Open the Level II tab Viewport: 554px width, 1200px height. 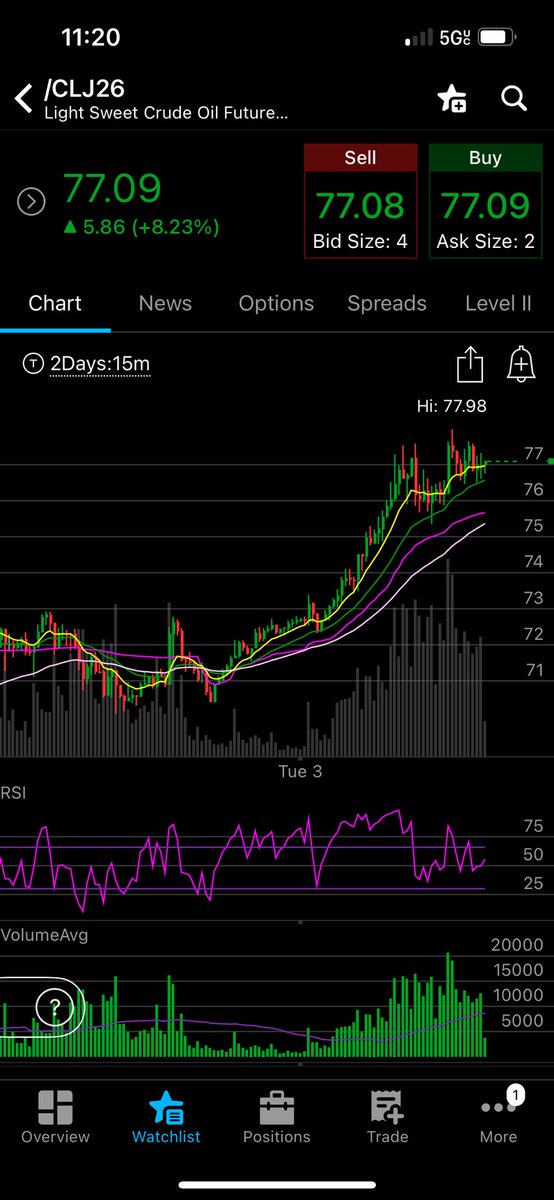pyautogui.click(x=498, y=303)
